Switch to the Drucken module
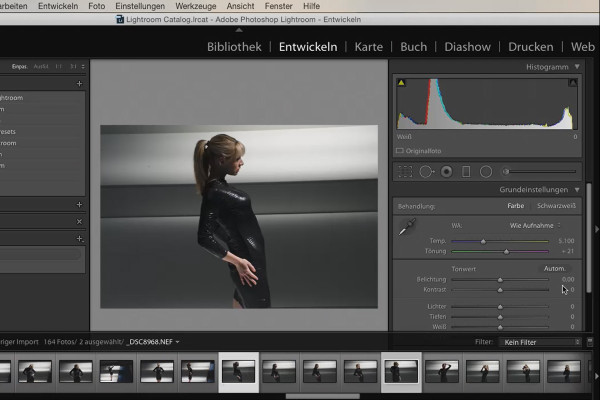The image size is (600, 400). [531, 47]
